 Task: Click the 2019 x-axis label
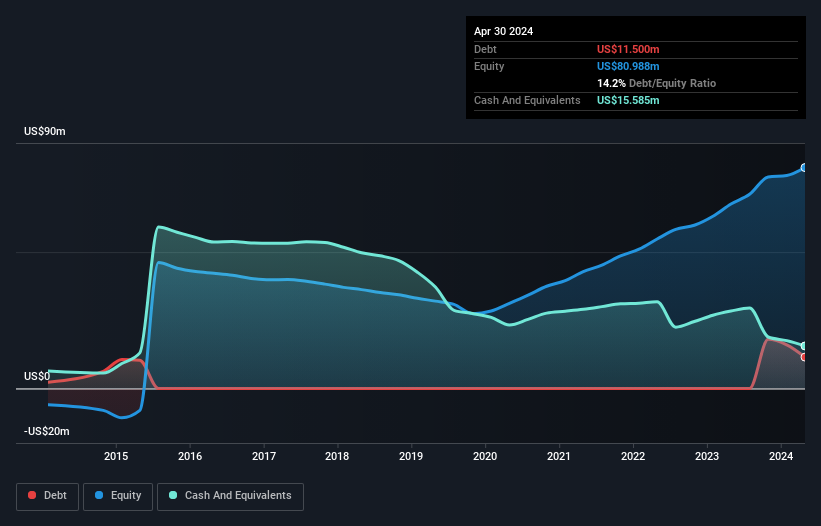click(411, 456)
